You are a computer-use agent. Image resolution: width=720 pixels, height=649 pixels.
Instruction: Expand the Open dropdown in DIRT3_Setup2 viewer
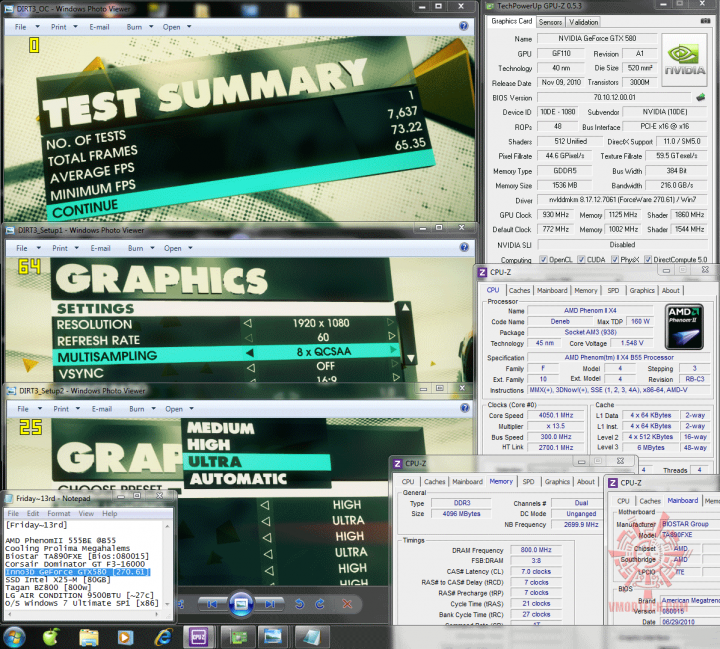(191, 408)
